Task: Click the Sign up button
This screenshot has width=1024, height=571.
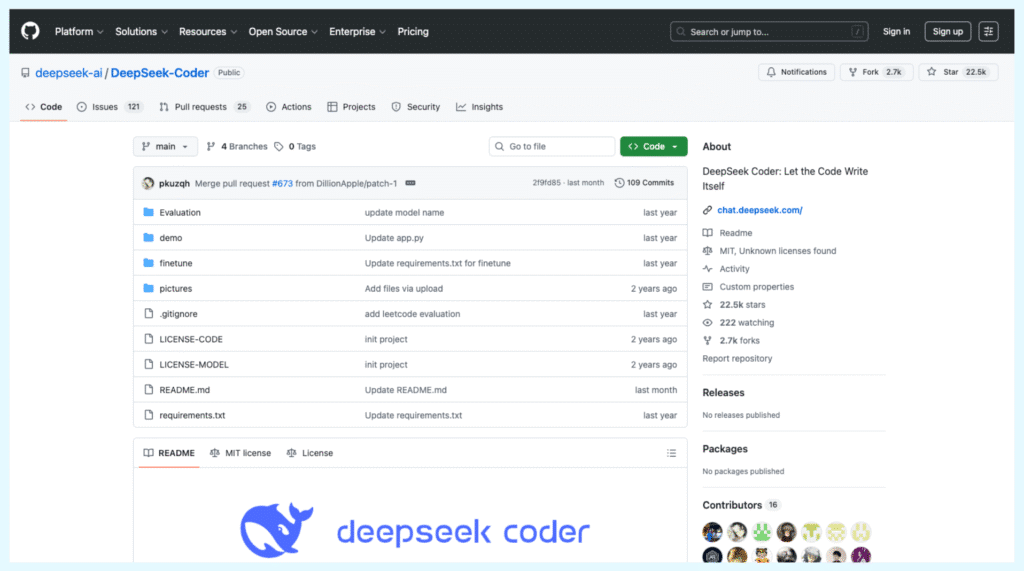Action: (948, 31)
